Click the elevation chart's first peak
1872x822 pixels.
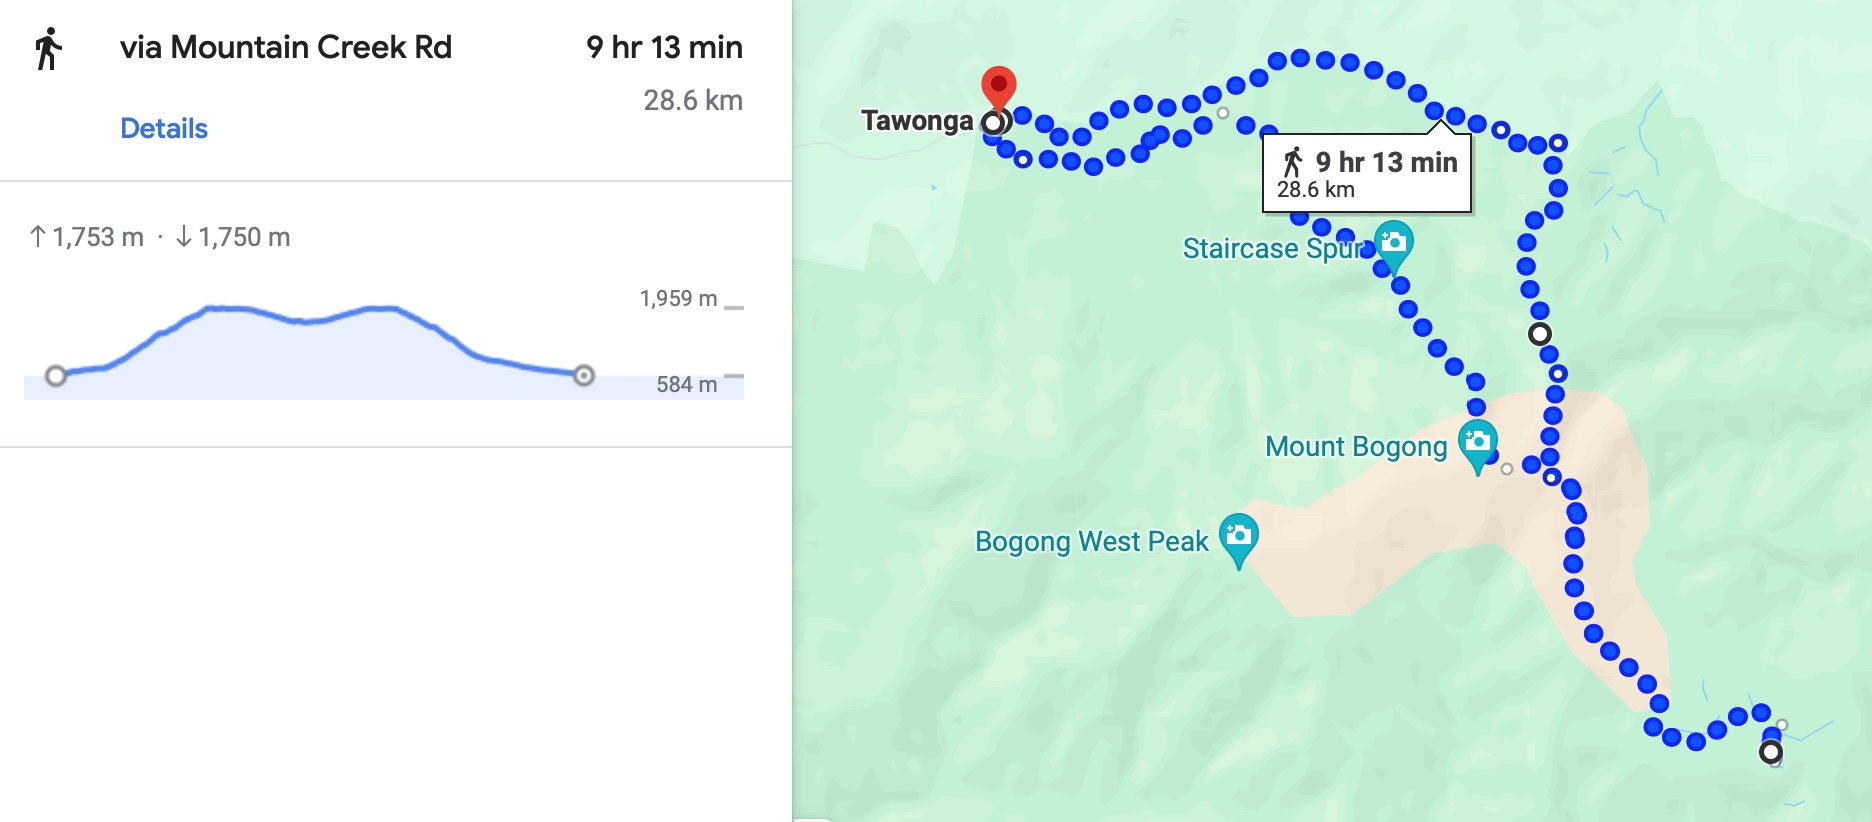[x=213, y=308]
